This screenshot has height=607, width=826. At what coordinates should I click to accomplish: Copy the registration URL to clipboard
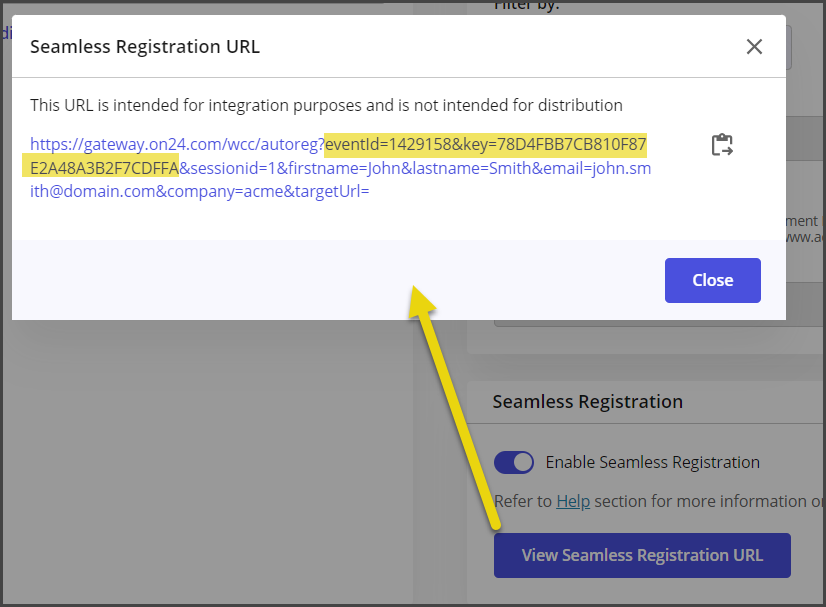pyautogui.click(x=722, y=145)
